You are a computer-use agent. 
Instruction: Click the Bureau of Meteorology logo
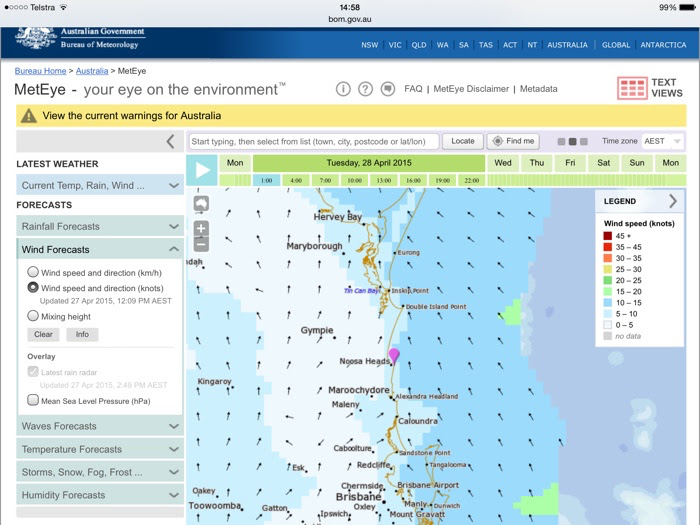(80, 38)
